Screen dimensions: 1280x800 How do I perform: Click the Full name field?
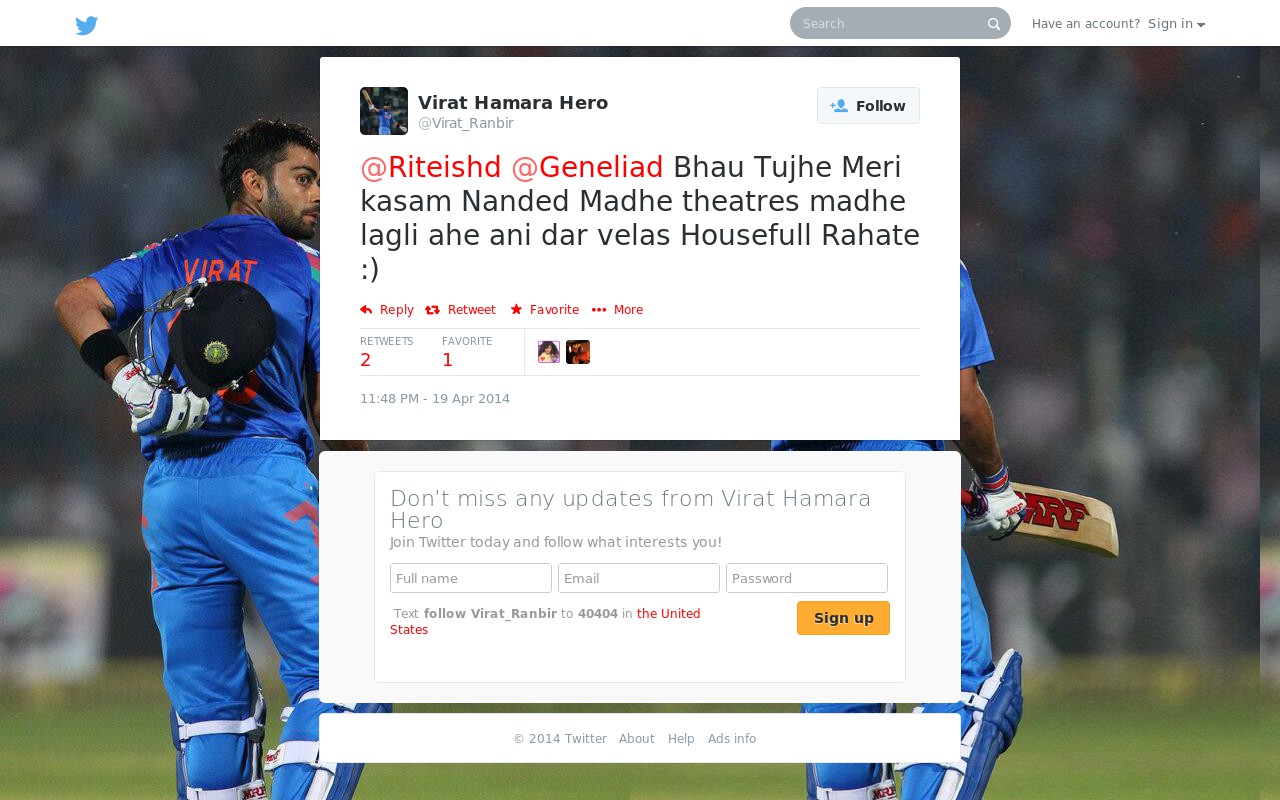click(x=471, y=578)
